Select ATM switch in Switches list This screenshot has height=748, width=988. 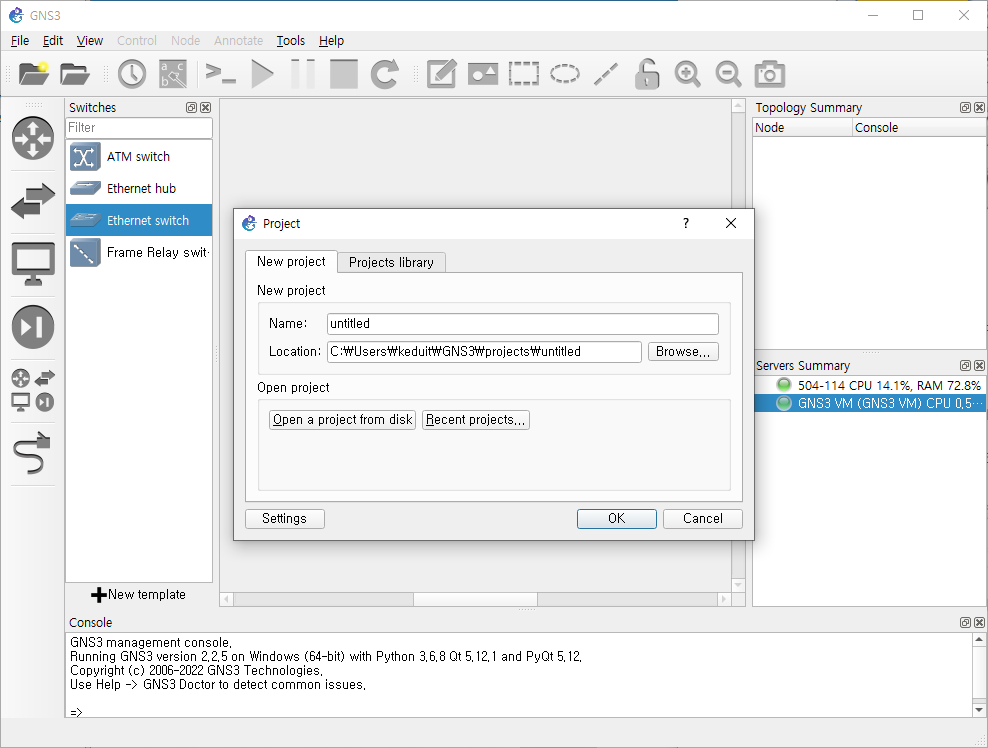(x=139, y=156)
